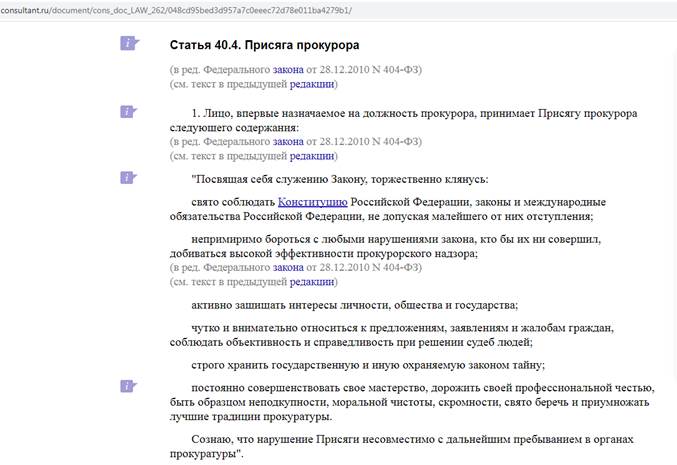The width and height of the screenshot is (677, 465).
Task: Select heading Статья 40.4. Присяга прокурора
Action: [x=264, y=45]
